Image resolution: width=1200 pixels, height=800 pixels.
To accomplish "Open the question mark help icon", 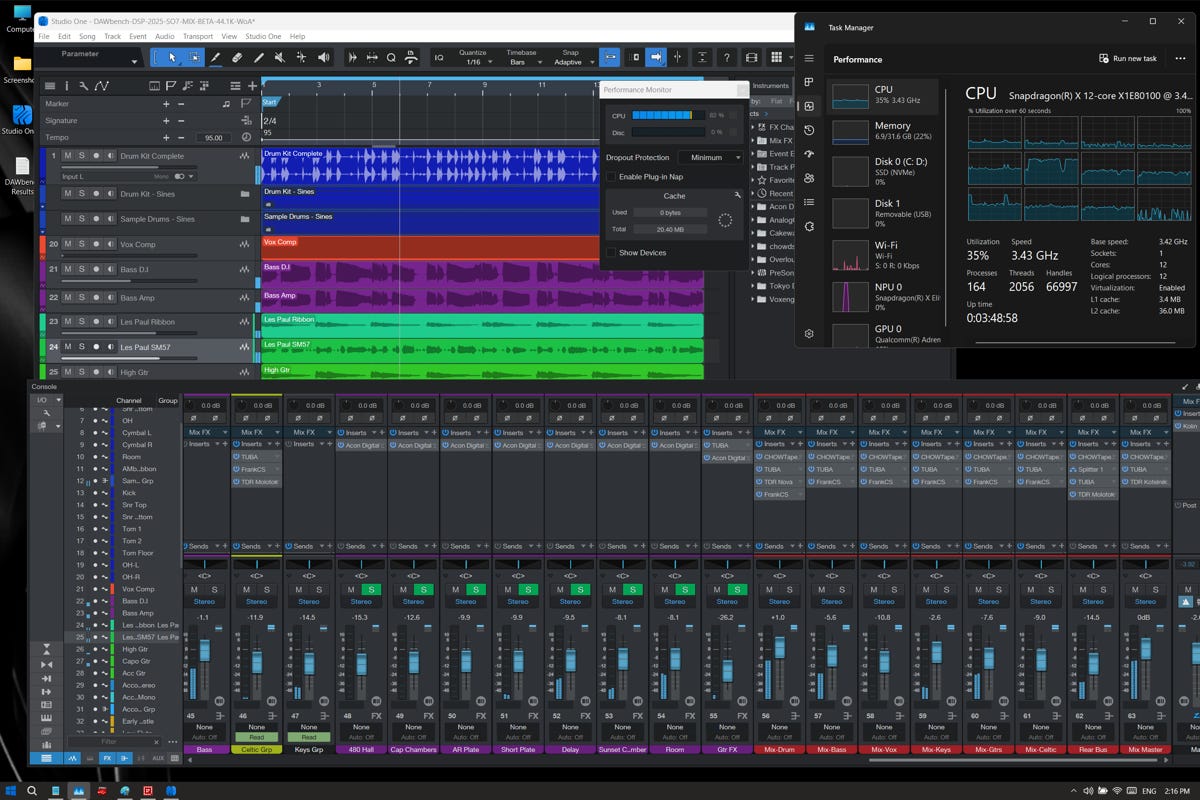I will coord(727,58).
